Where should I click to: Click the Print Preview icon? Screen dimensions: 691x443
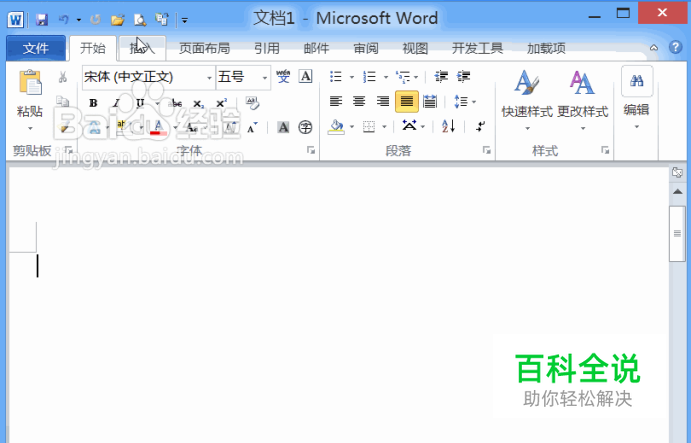(140, 19)
